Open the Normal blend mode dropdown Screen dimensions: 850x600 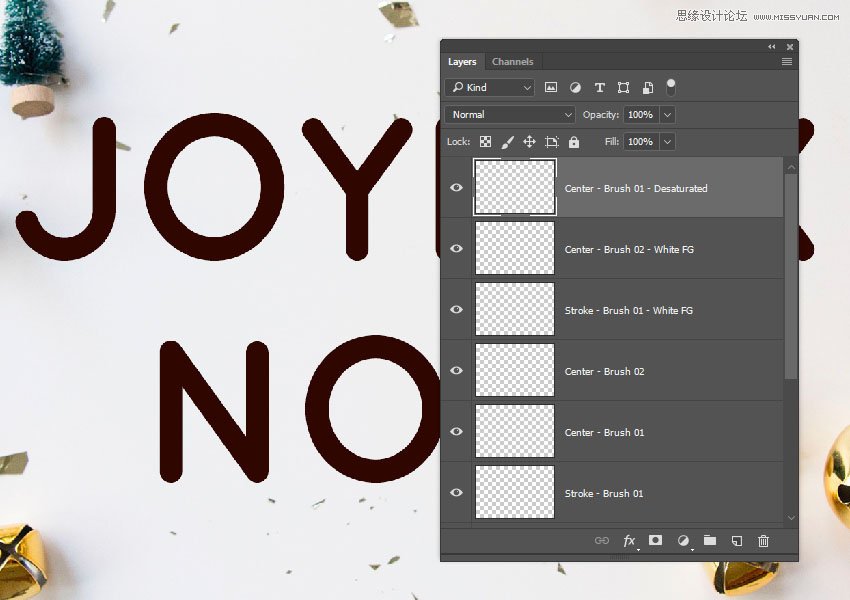tap(510, 115)
